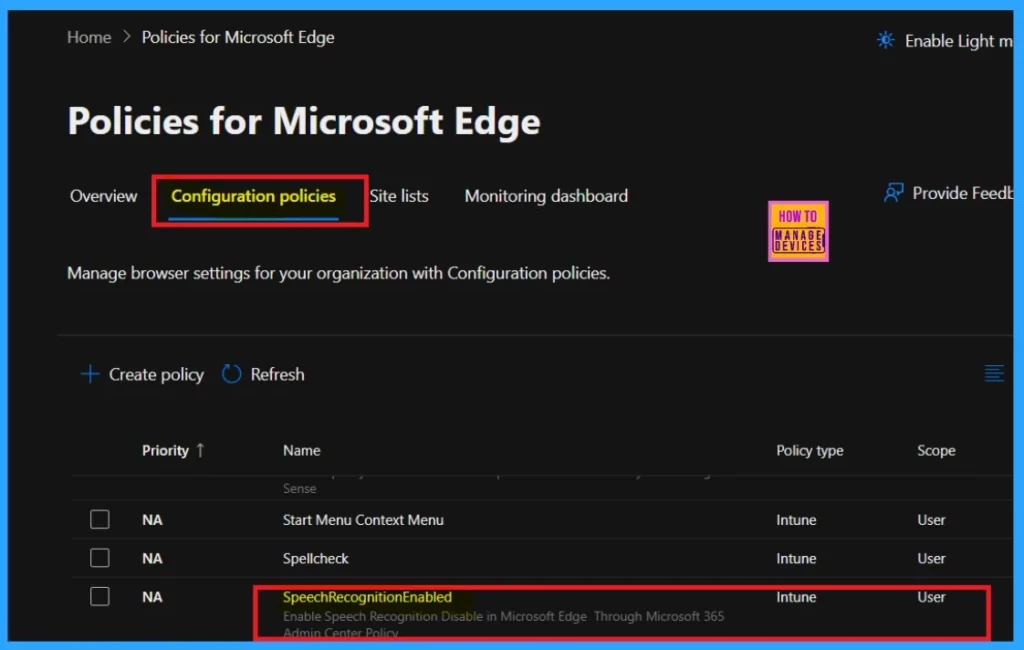
Task: Click Intune in the SpeechRecognitionEnabled row
Action: coord(796,597)
